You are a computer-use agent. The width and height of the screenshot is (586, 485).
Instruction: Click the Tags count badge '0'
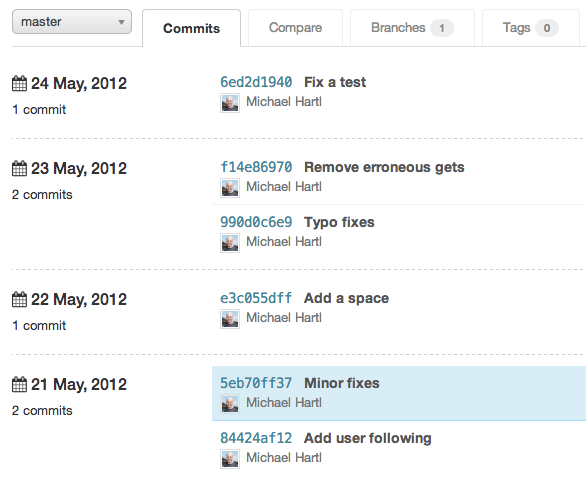(547, 28)
